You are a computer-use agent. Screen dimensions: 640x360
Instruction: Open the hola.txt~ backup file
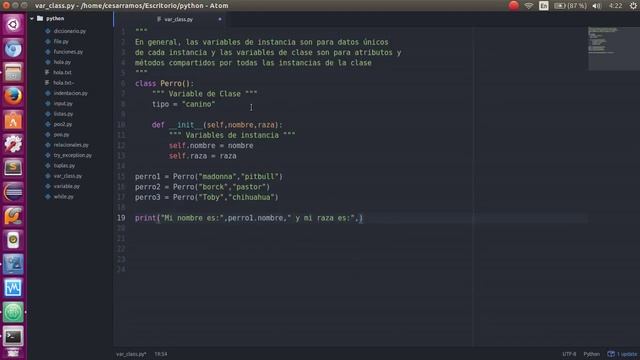click(x=64, y=82)
